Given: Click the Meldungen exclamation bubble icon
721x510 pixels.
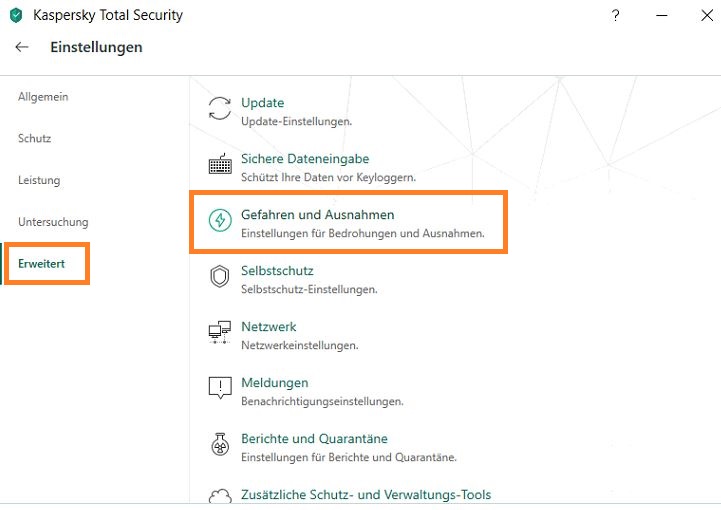Looking at the screenshot, I should 220,387.
